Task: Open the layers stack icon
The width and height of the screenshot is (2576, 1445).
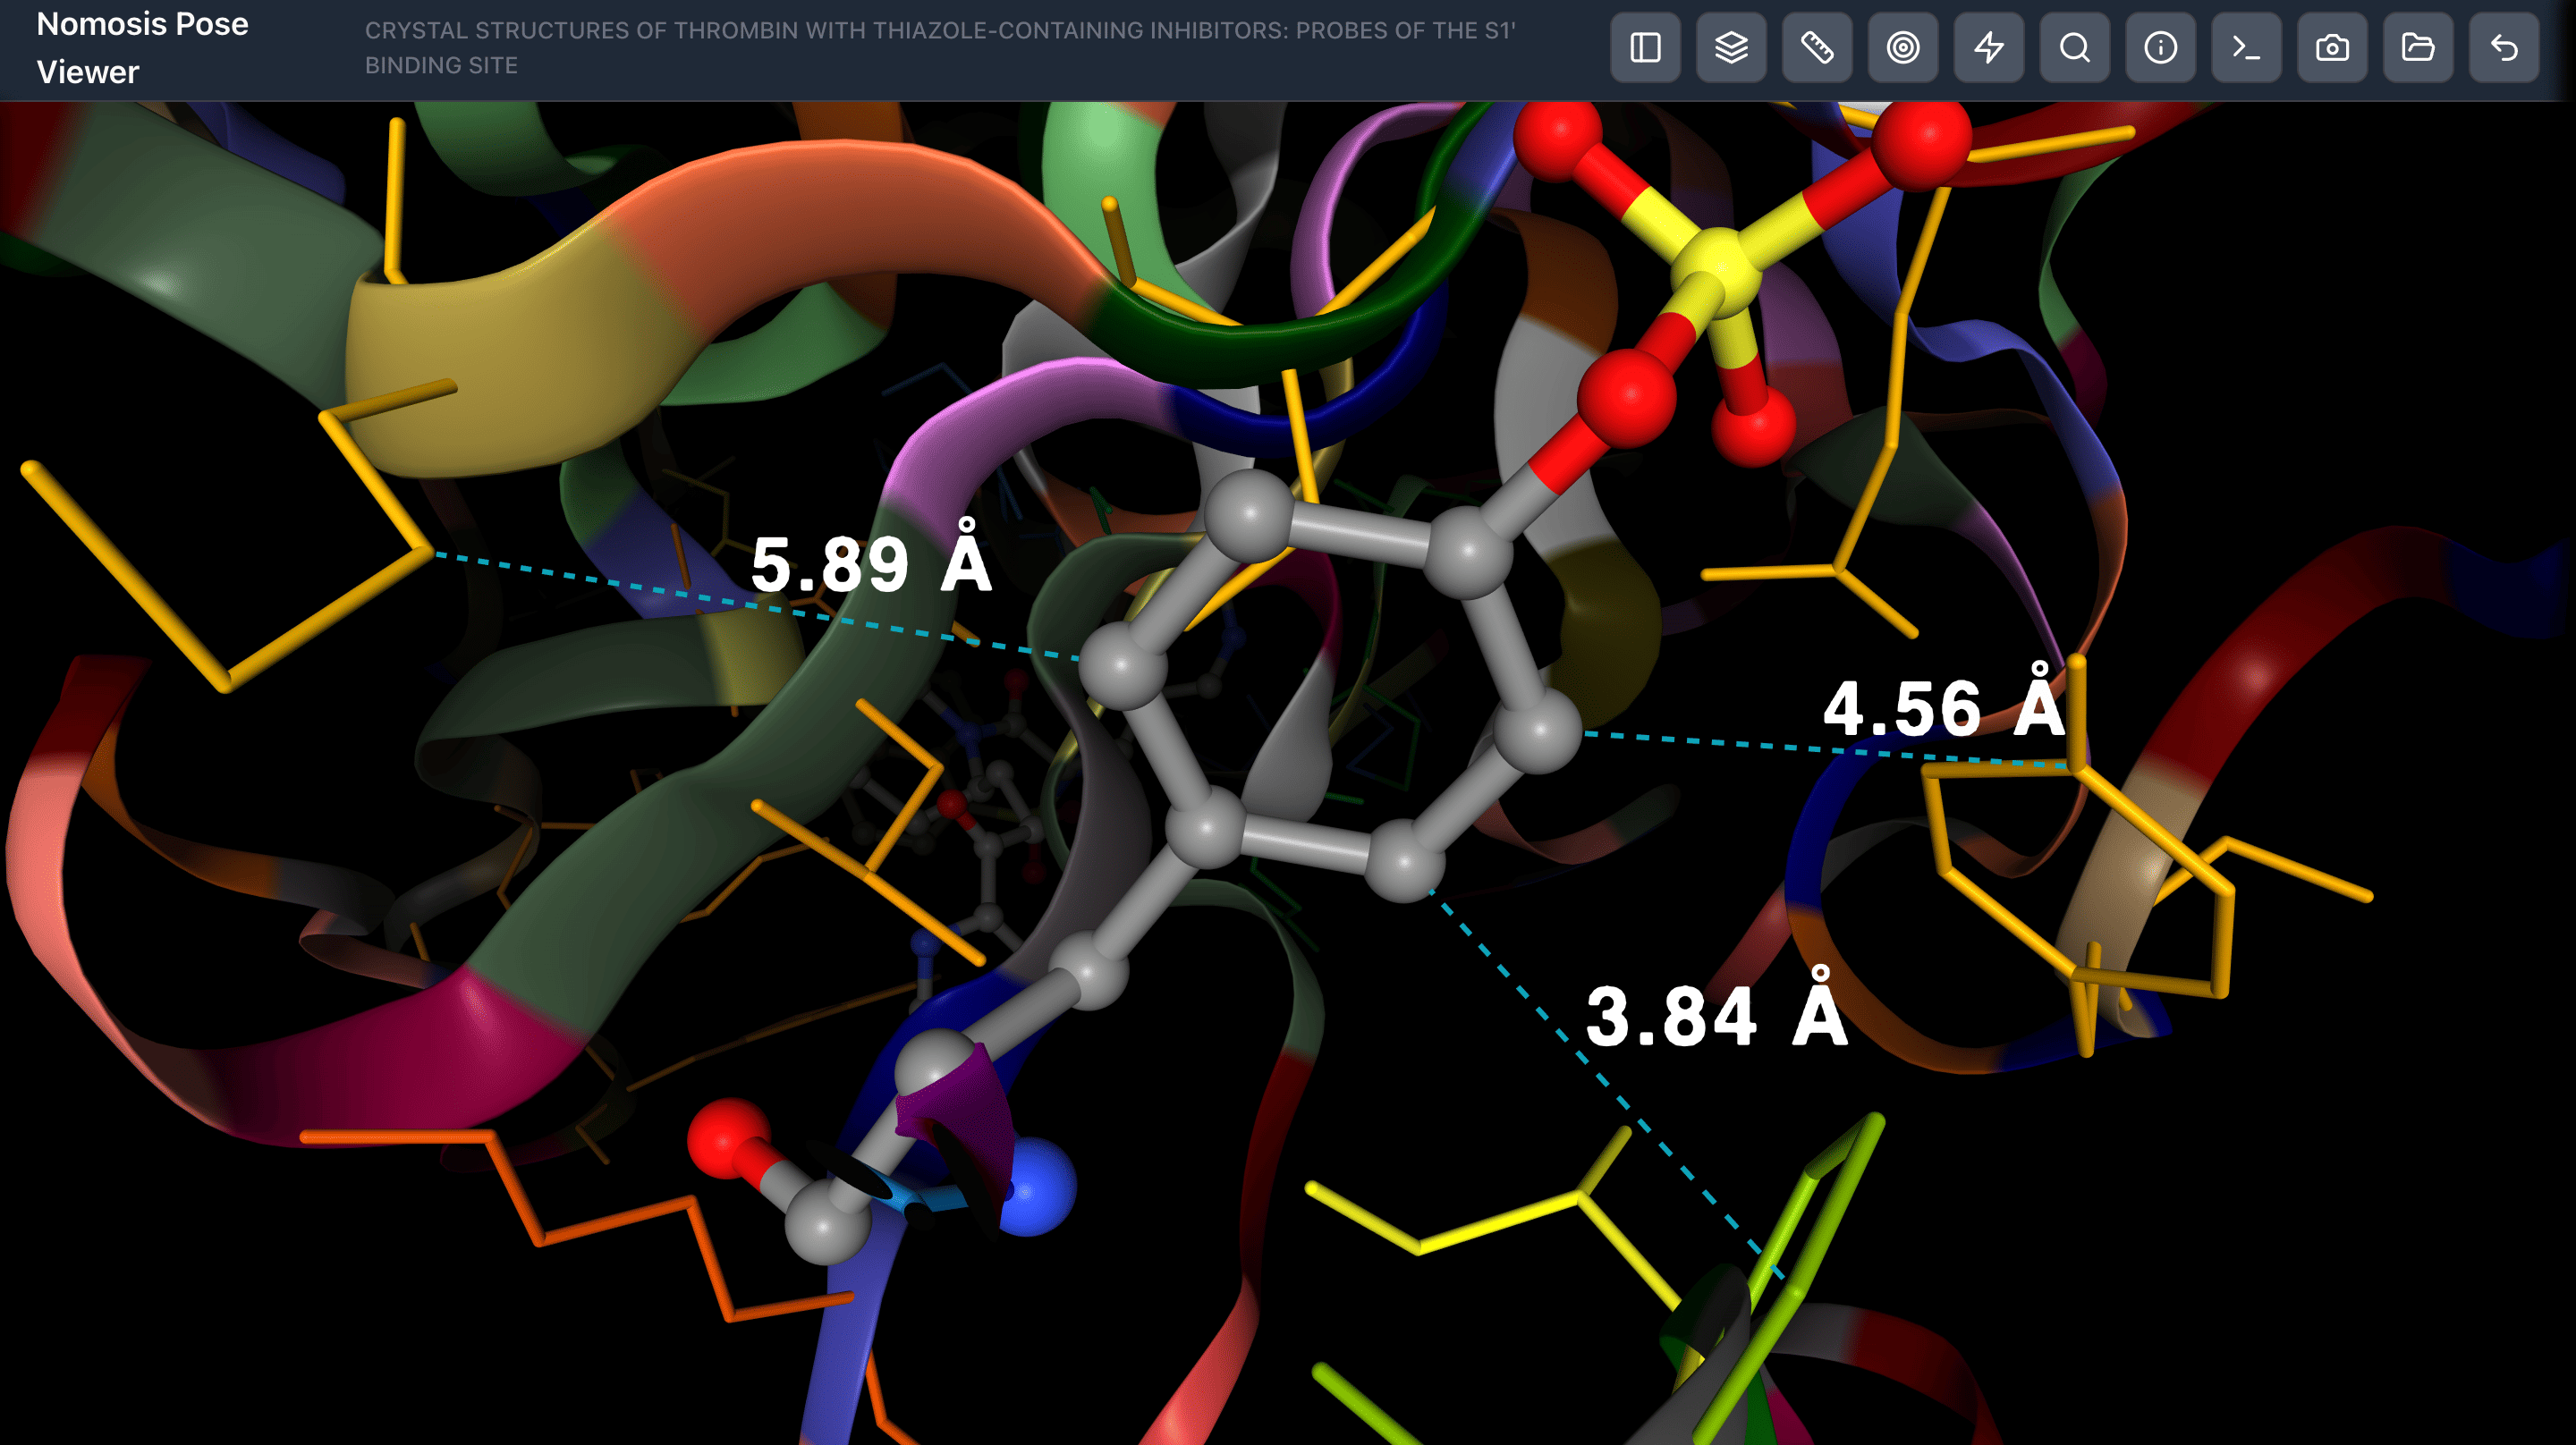Action: tap(1731, 47)
